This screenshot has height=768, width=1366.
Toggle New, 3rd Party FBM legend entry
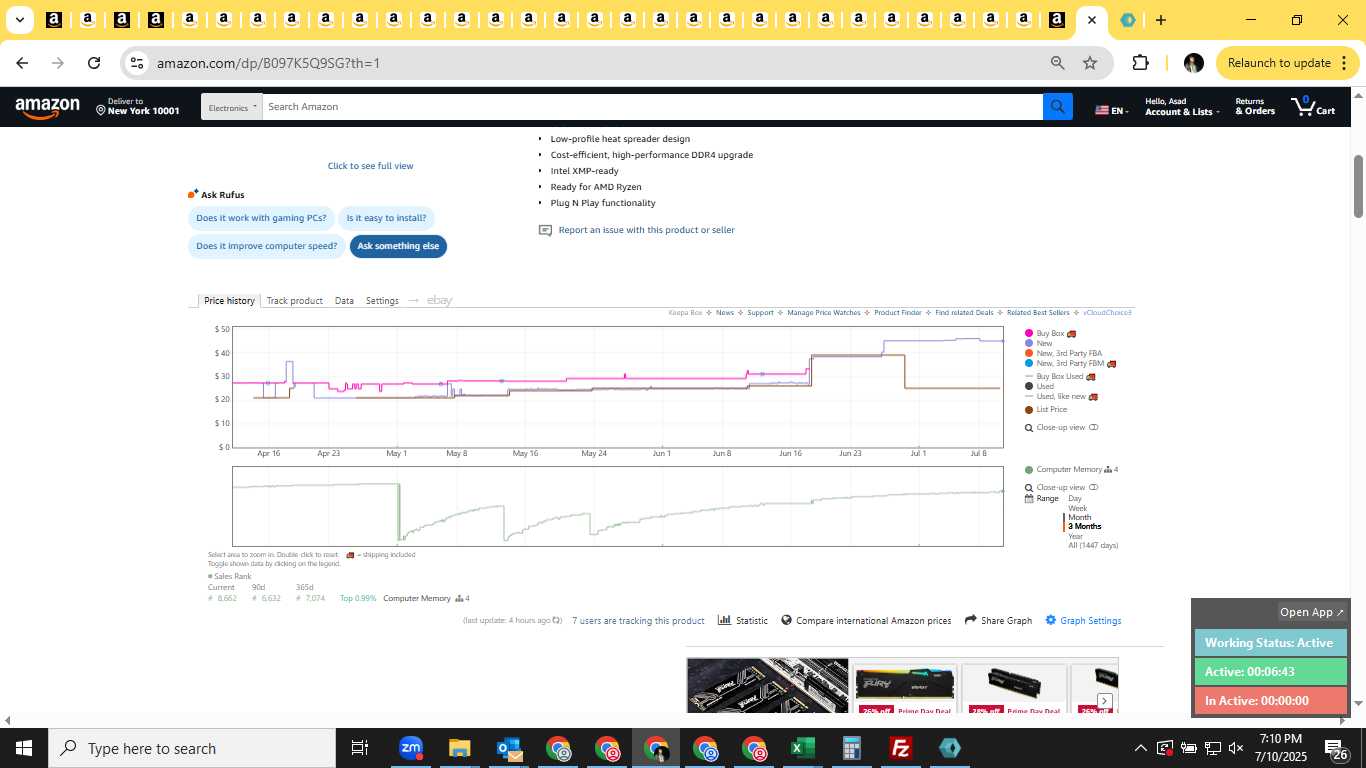(x=1070, y=363)
